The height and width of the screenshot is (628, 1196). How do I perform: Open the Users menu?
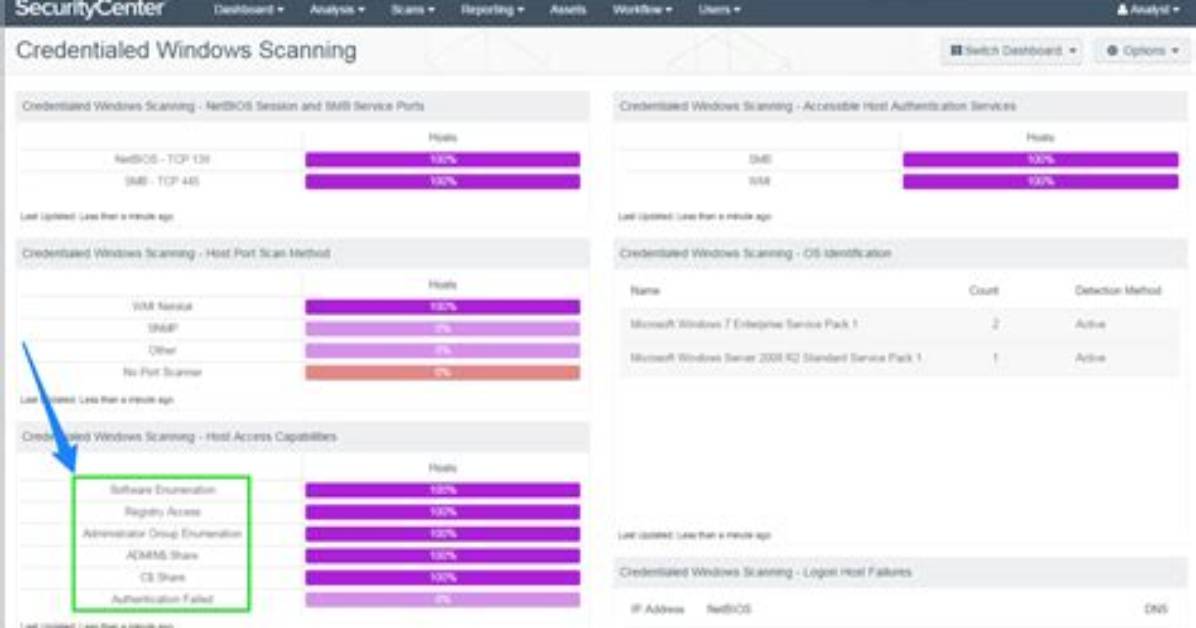click(719, 10)
